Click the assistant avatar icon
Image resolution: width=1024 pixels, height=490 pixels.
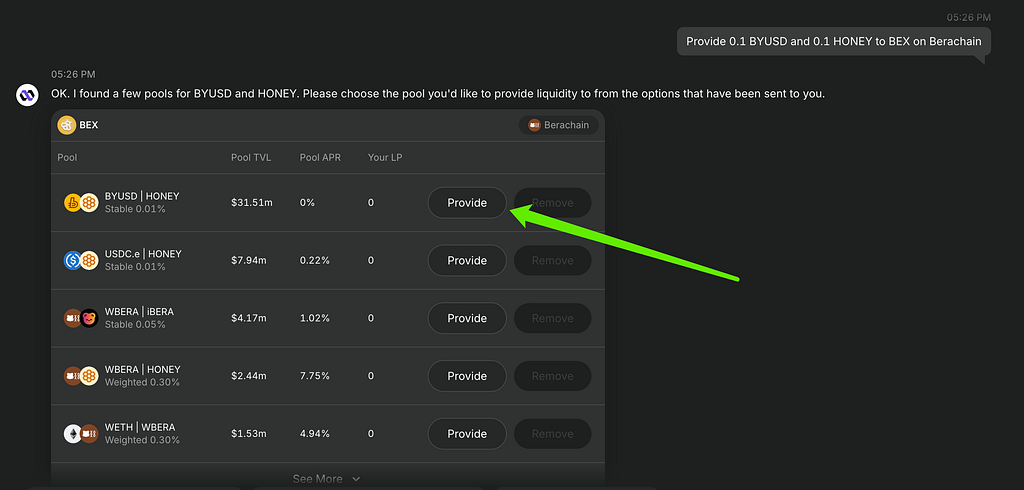(x=26, y=95)
